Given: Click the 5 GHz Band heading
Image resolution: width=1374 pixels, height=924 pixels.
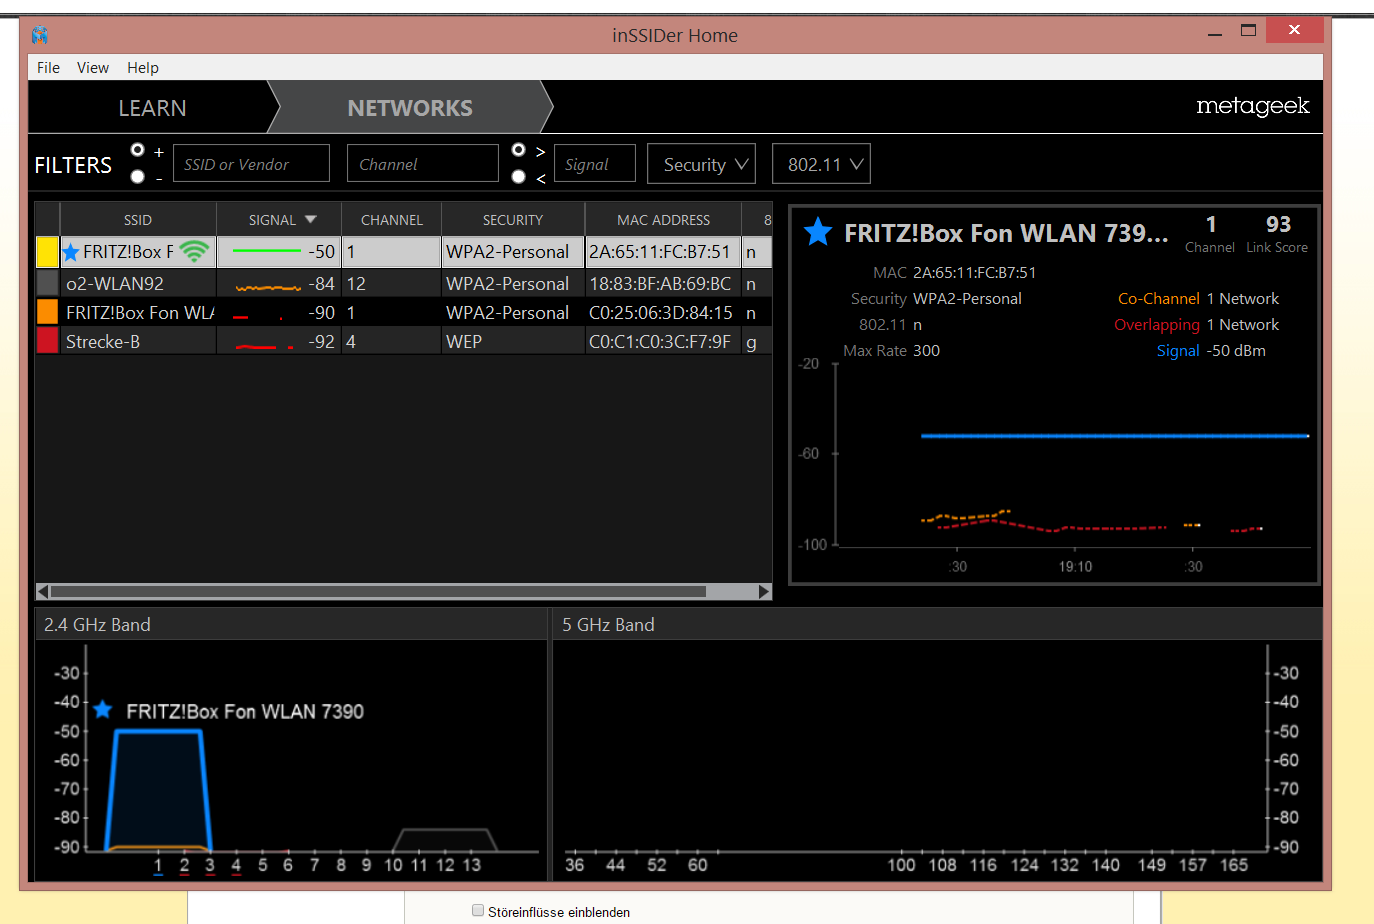Looking at the screenshot, I should [608, 624].
